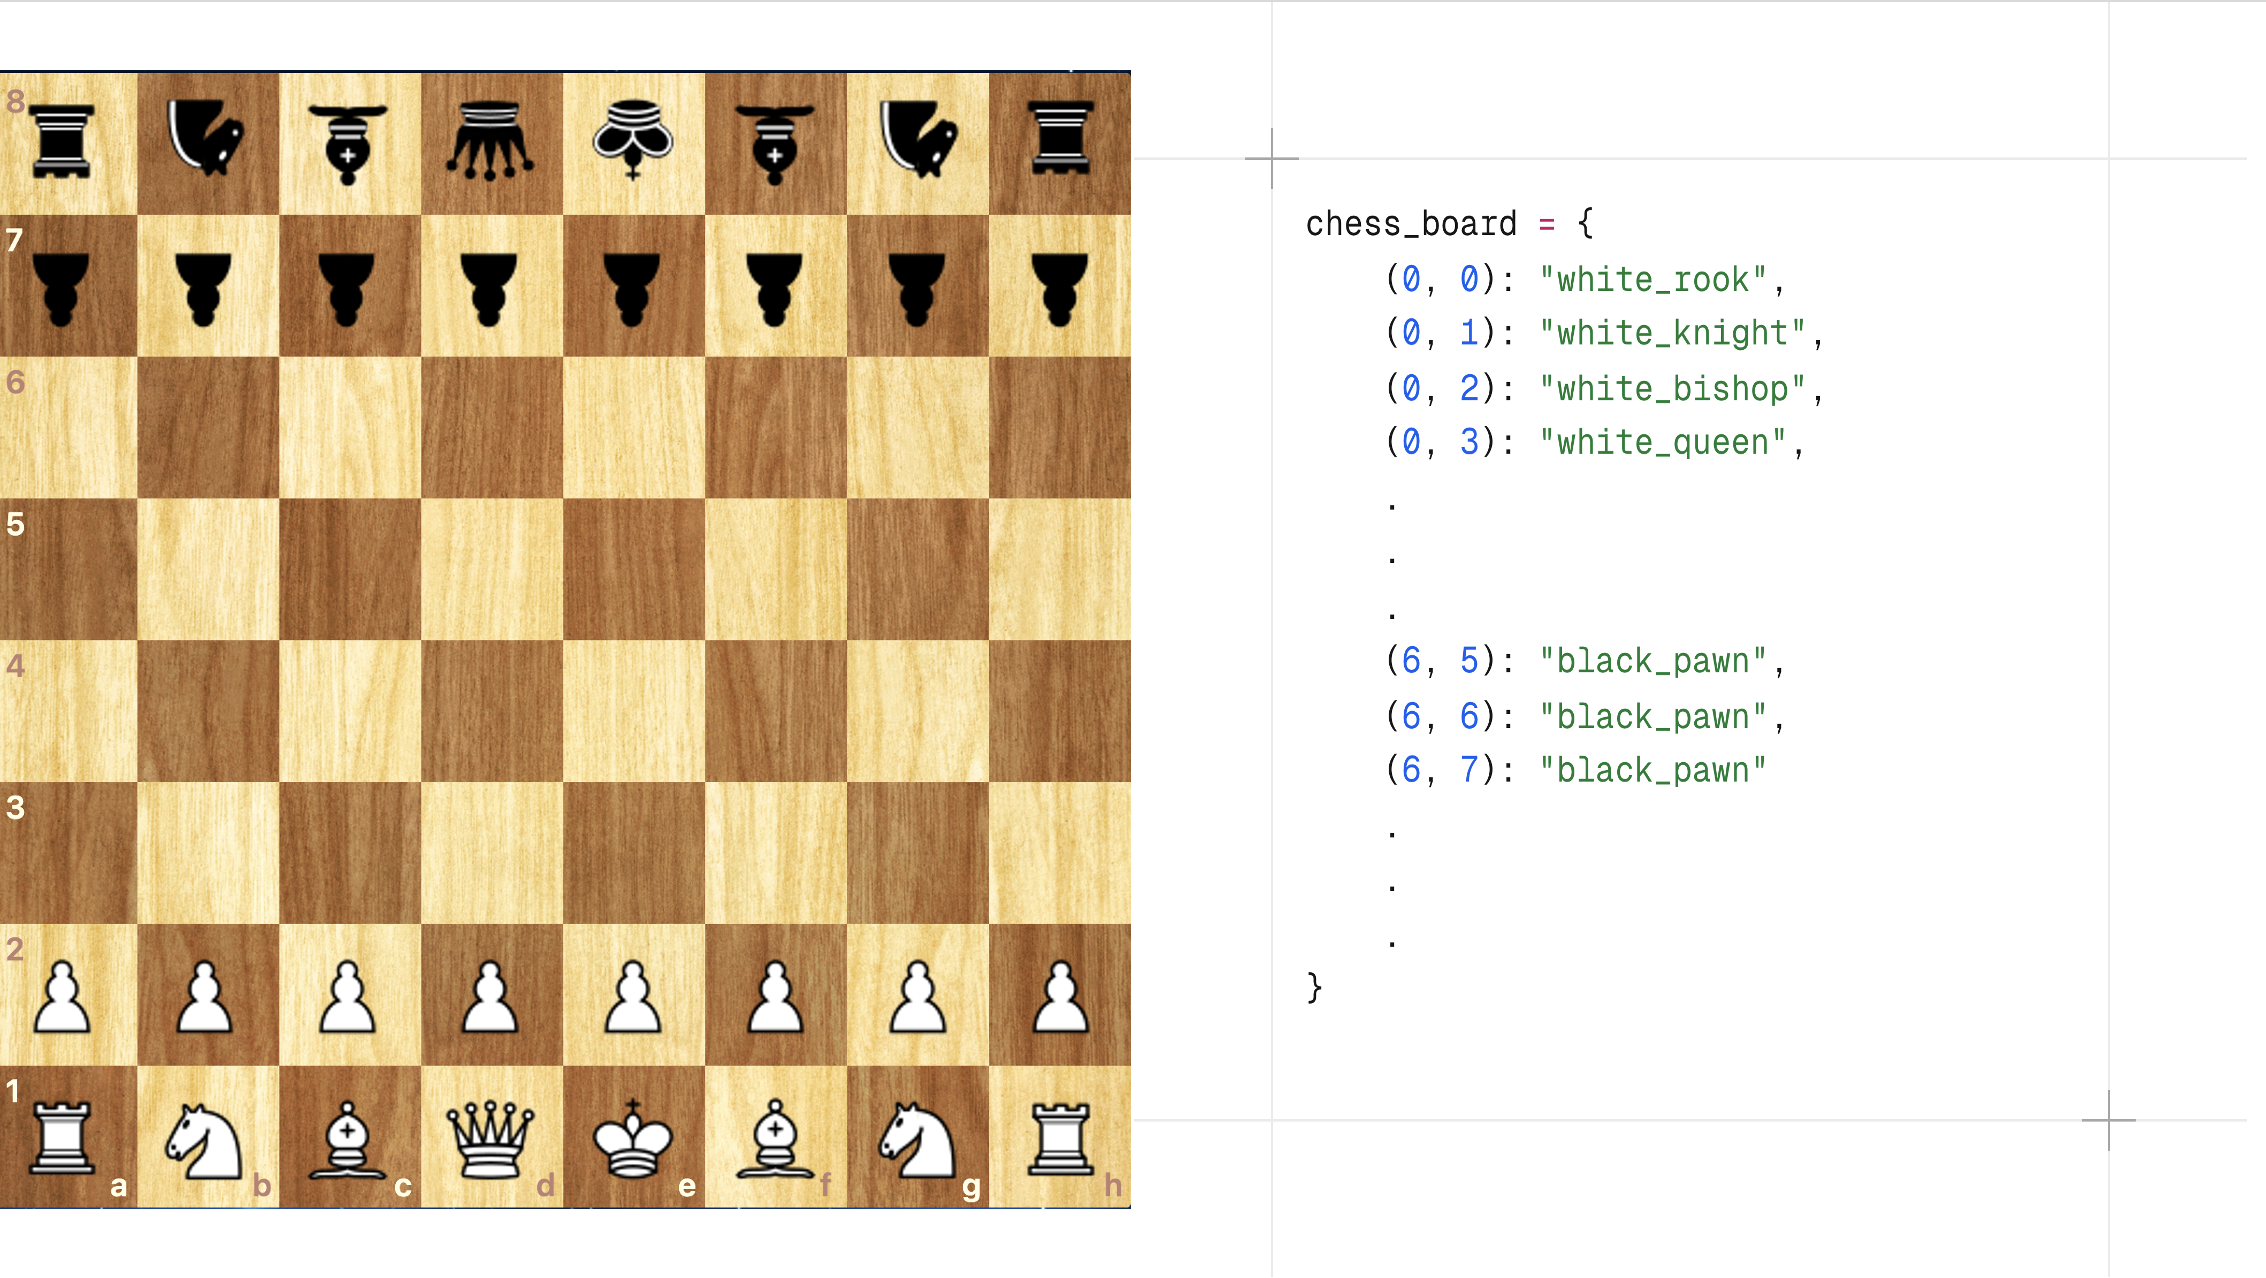Click the empty d5 square

coord(490,569)
